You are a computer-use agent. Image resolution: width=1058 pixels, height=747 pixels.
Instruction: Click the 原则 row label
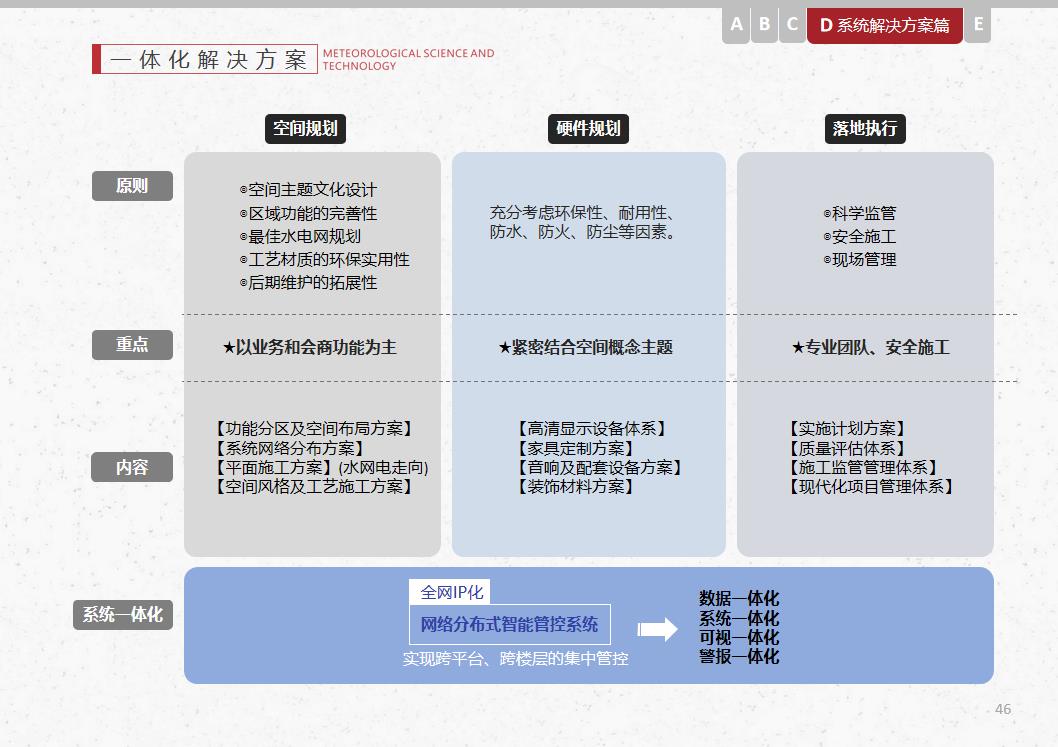(x=132, y=186)
